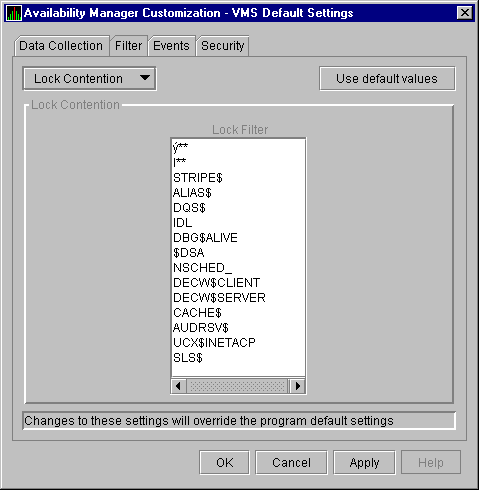Click the left scroll arrow of Lock Filter
Image resolution: width=479 pixels, height=490 pixels.
pyautogui.click(x=179, y=386)
